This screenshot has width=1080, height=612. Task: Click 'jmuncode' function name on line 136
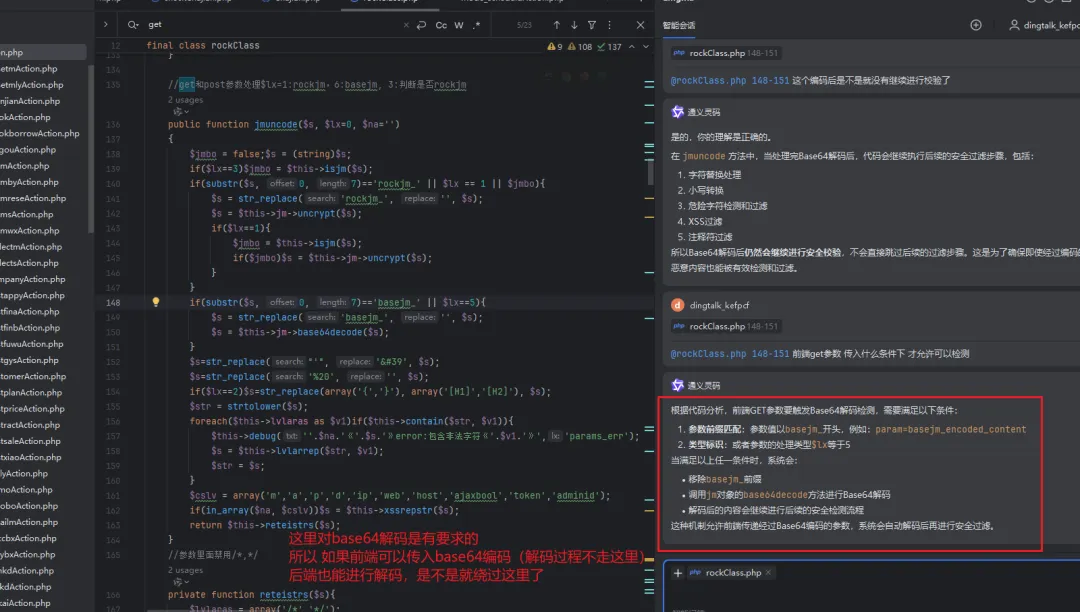click(x=276, y=125)
